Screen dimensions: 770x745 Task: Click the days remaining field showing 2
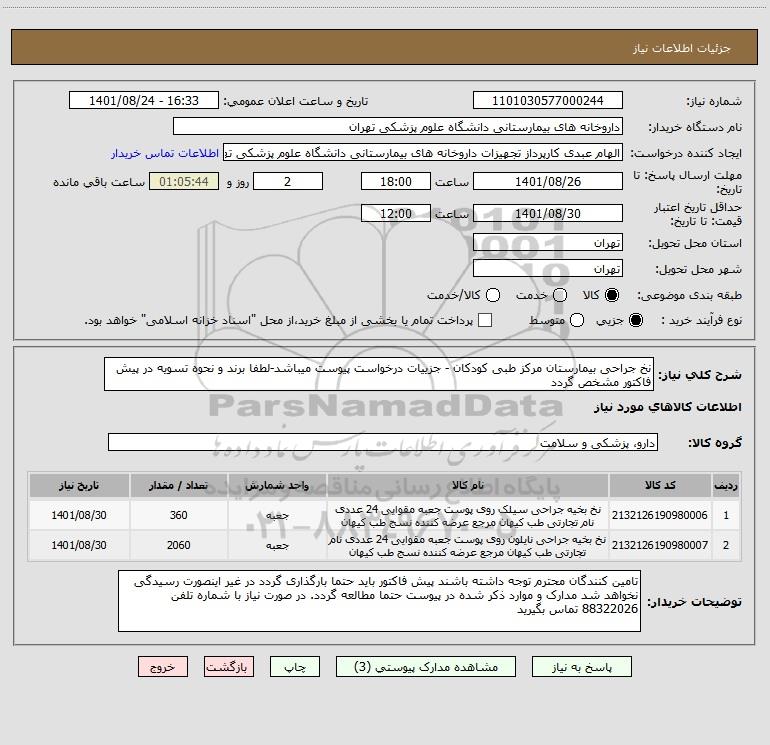click(288, 181)
